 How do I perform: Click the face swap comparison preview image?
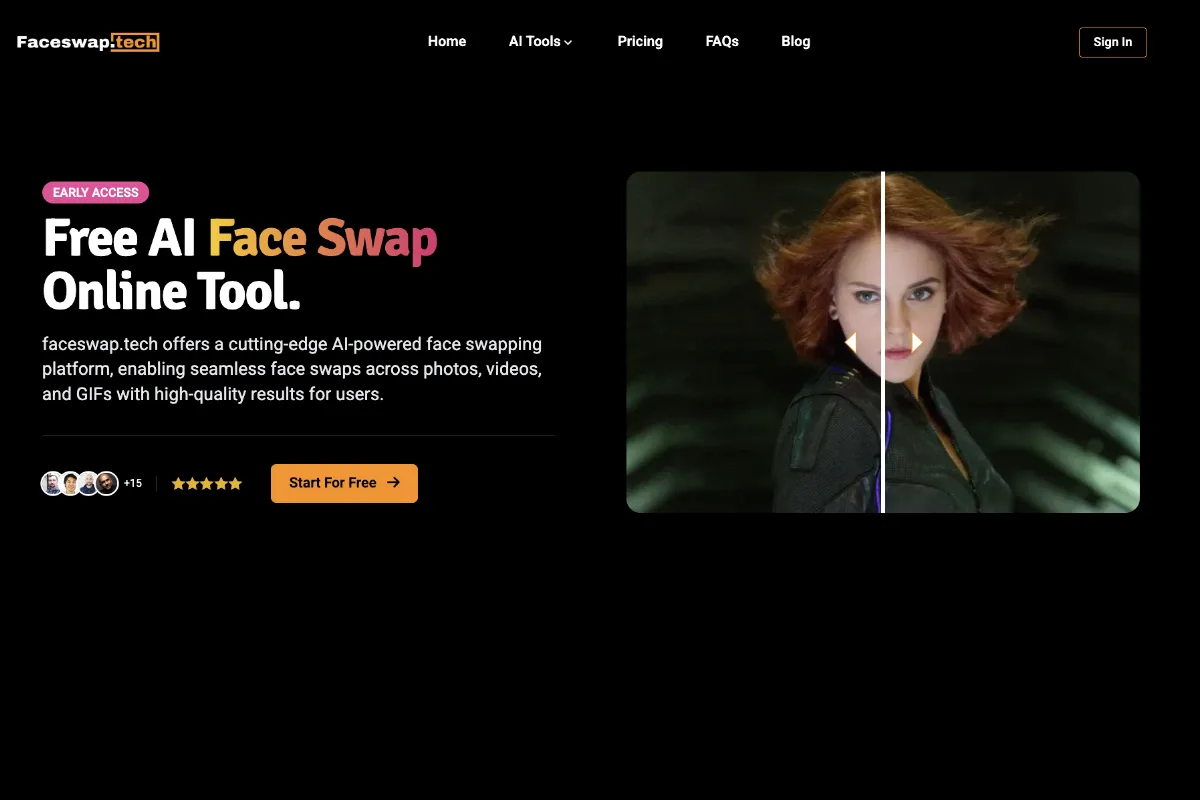tap(883, 342)
